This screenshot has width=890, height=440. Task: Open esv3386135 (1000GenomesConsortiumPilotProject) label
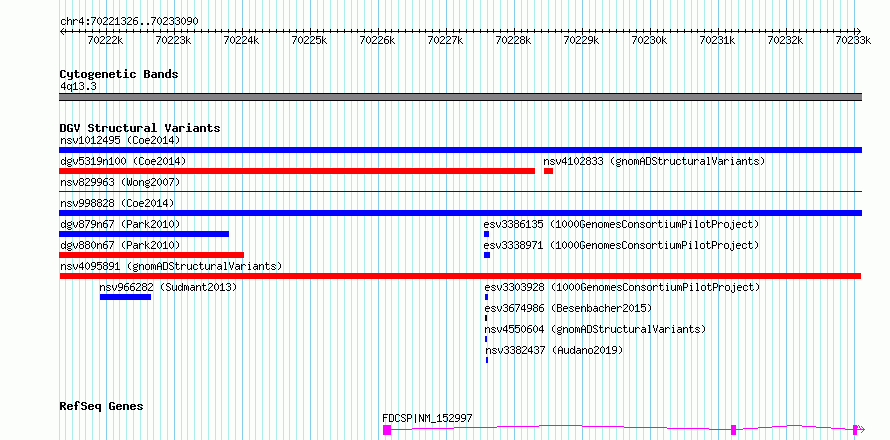(621, 224)
